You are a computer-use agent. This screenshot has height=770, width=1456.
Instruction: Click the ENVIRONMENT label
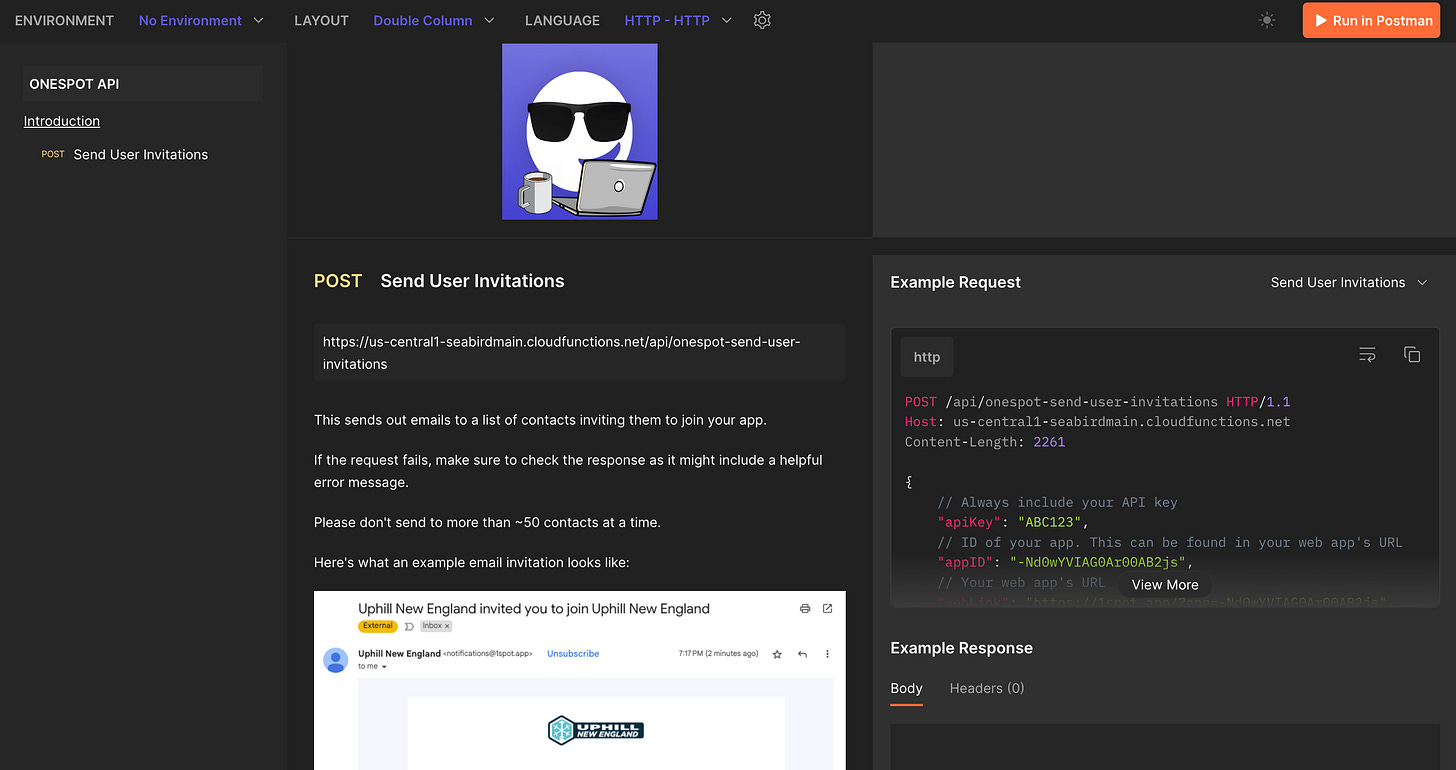click(64, 20)
